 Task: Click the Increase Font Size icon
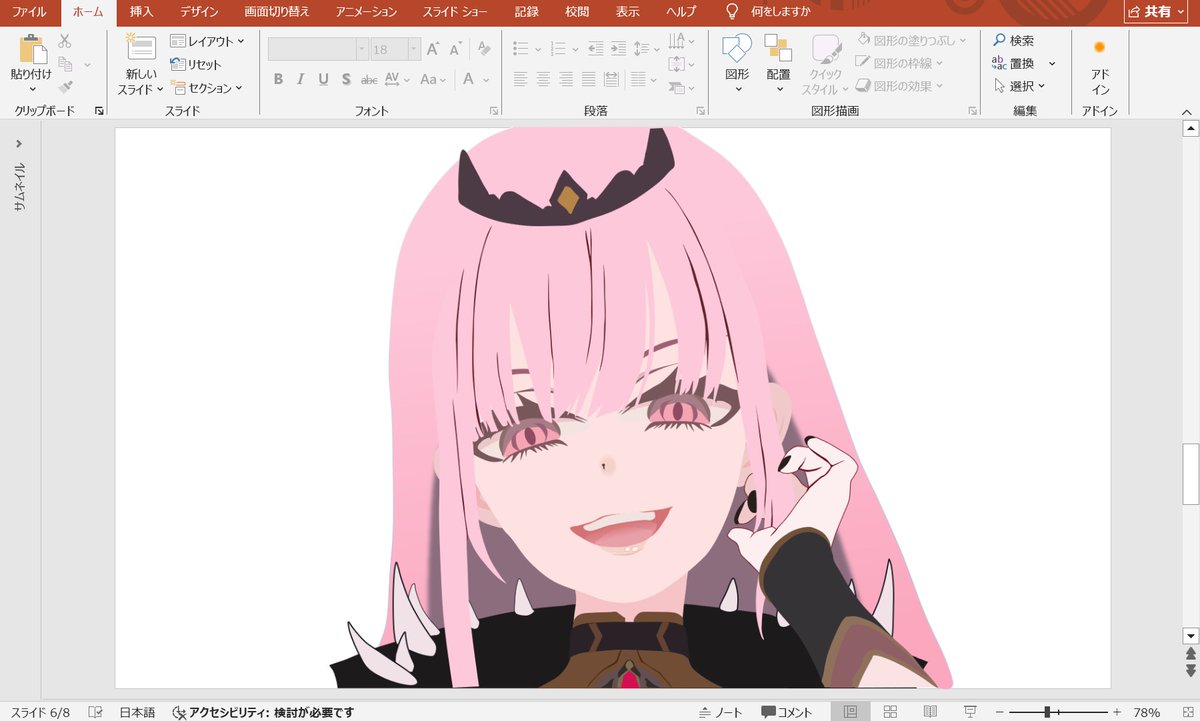point(433,49)
